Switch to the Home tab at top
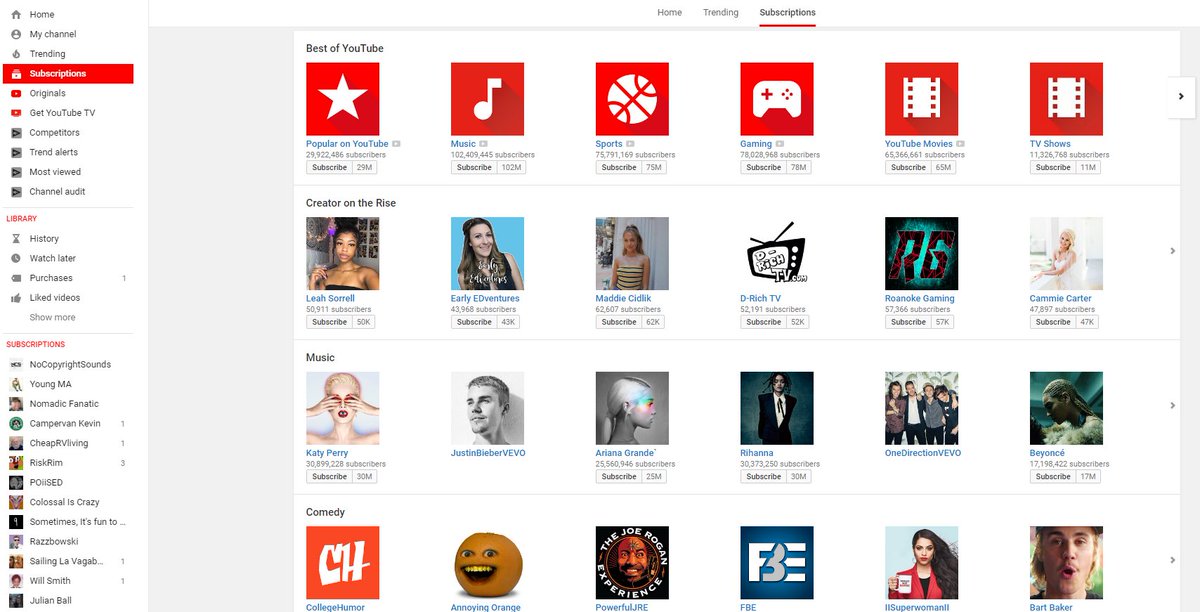 670,13
